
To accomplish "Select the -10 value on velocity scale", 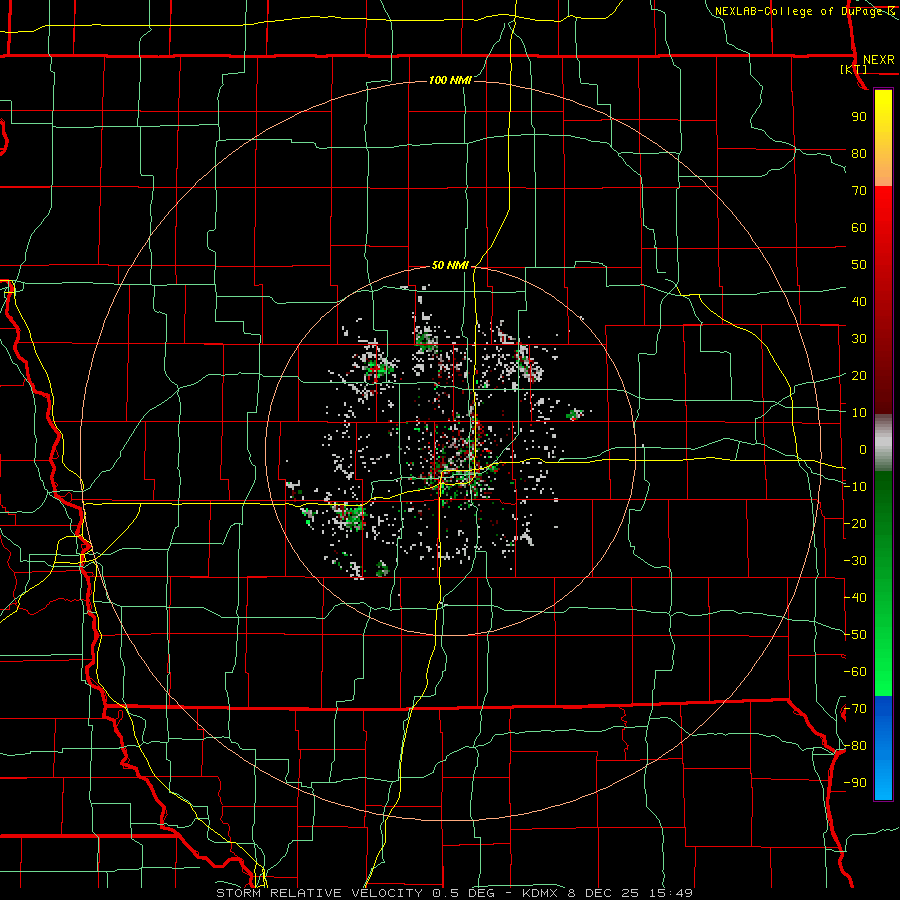I will pos(855,487).
